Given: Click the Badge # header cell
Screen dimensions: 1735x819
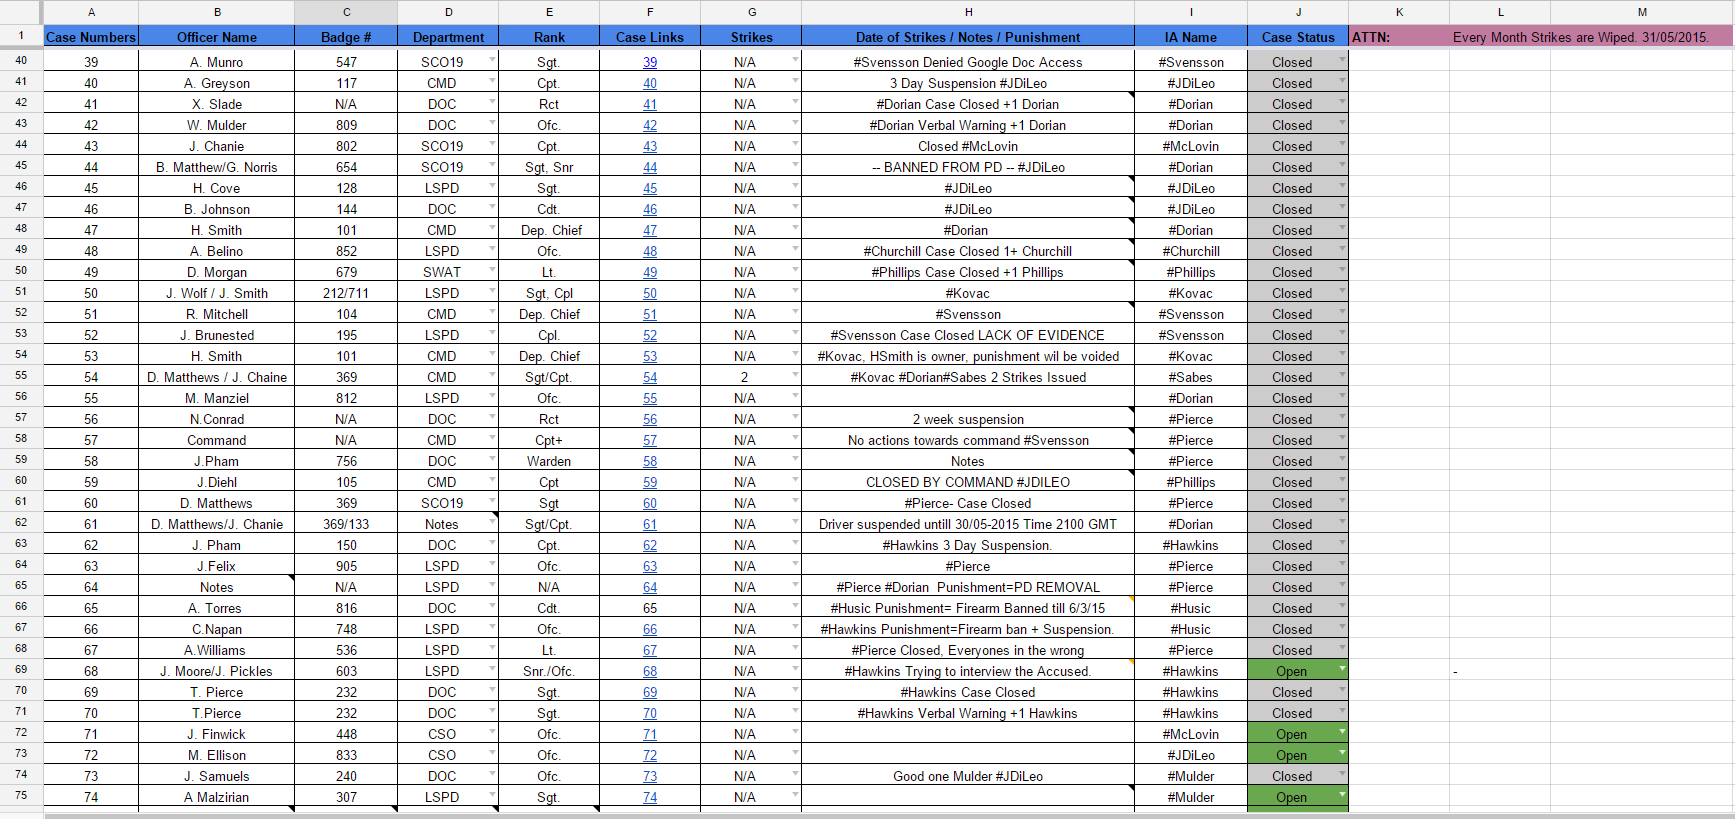Looking at the screenshot, I should click(x=346, y=37).
